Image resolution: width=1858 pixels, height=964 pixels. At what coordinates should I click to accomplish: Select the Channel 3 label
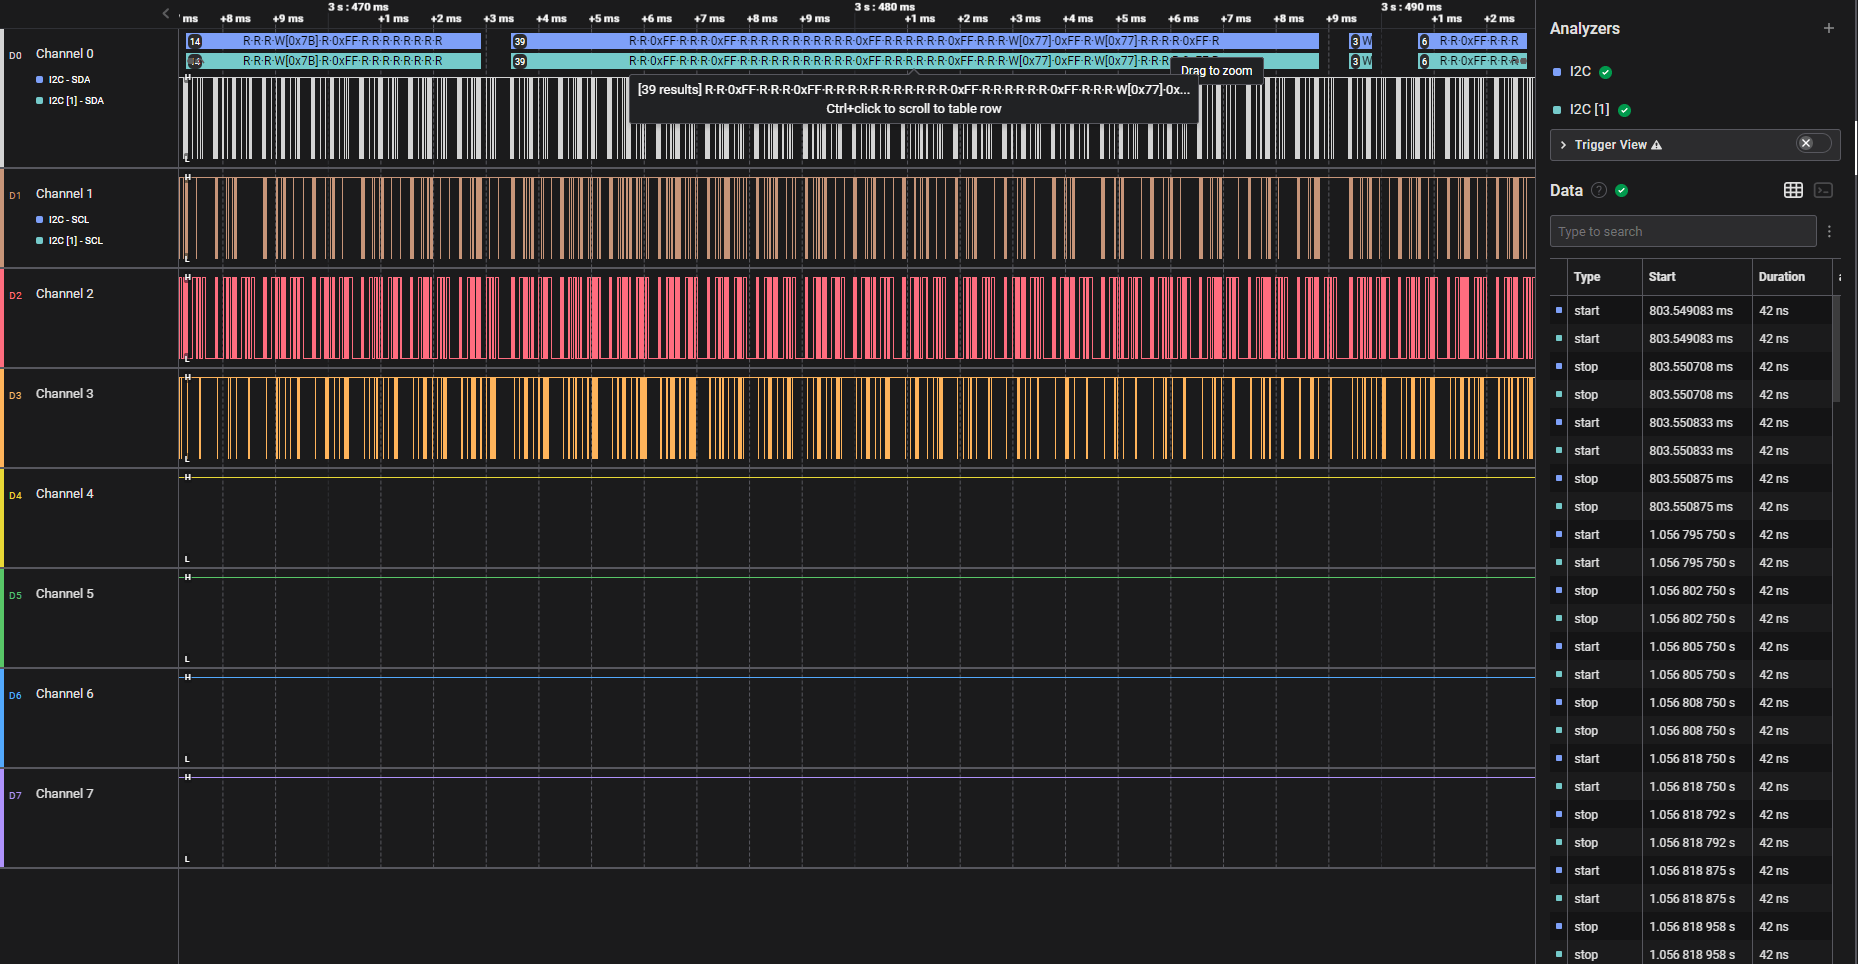click(65, 394)
